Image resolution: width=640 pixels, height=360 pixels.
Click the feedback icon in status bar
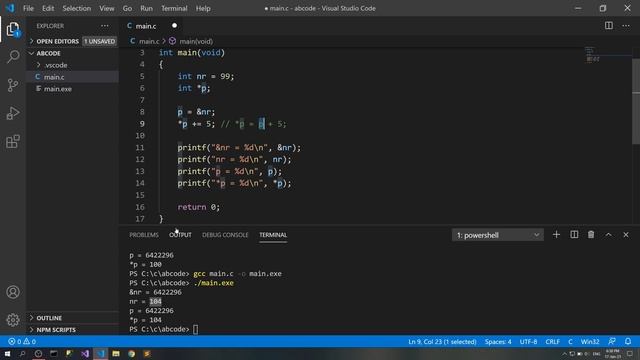[611, 341]
